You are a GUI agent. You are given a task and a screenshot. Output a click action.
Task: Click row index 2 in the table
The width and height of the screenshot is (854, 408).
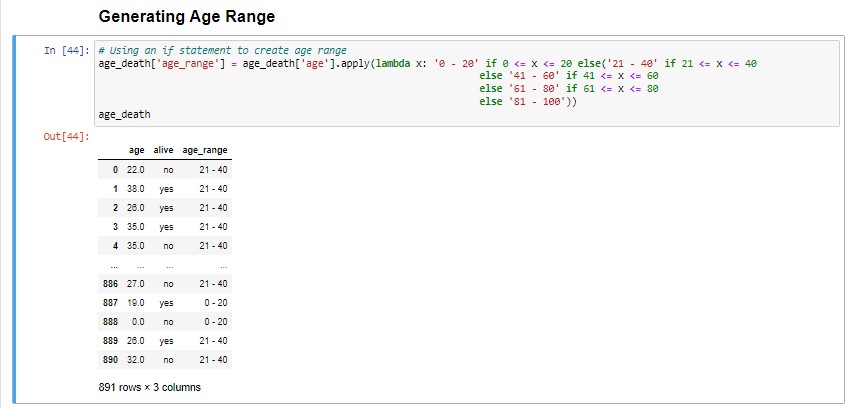pos(115,208)
